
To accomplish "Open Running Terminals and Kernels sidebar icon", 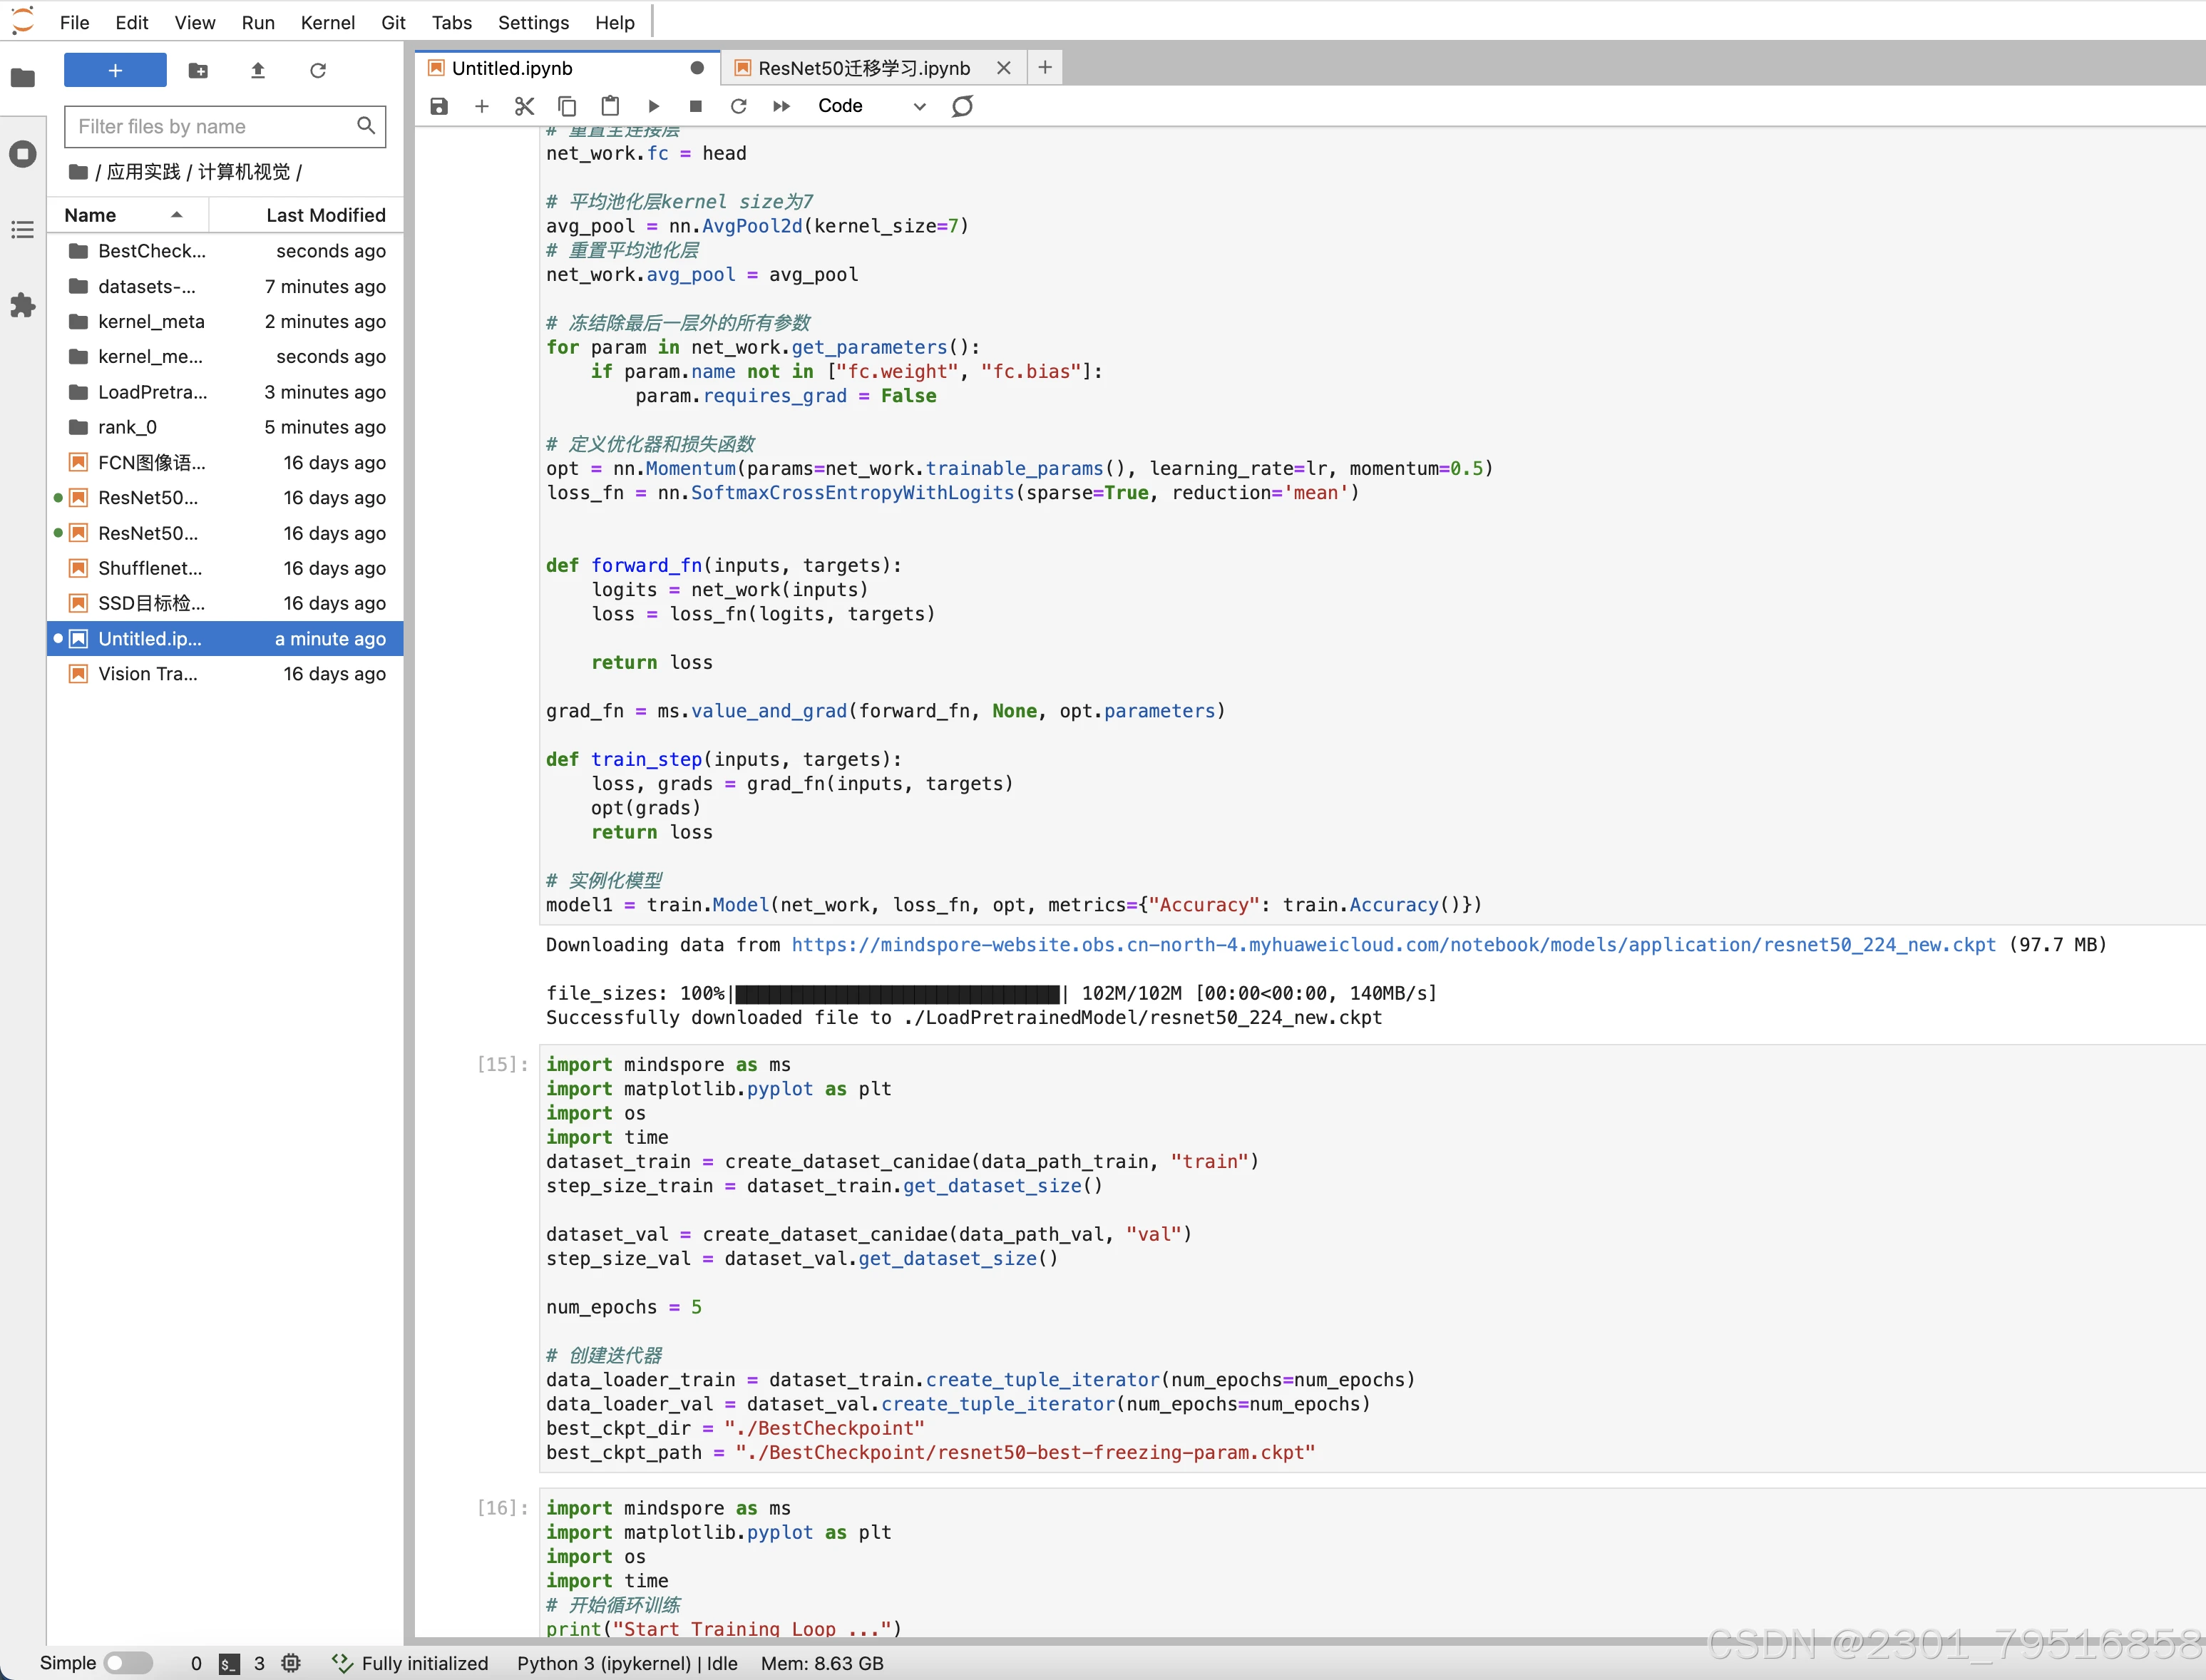I will pos(22,154).
